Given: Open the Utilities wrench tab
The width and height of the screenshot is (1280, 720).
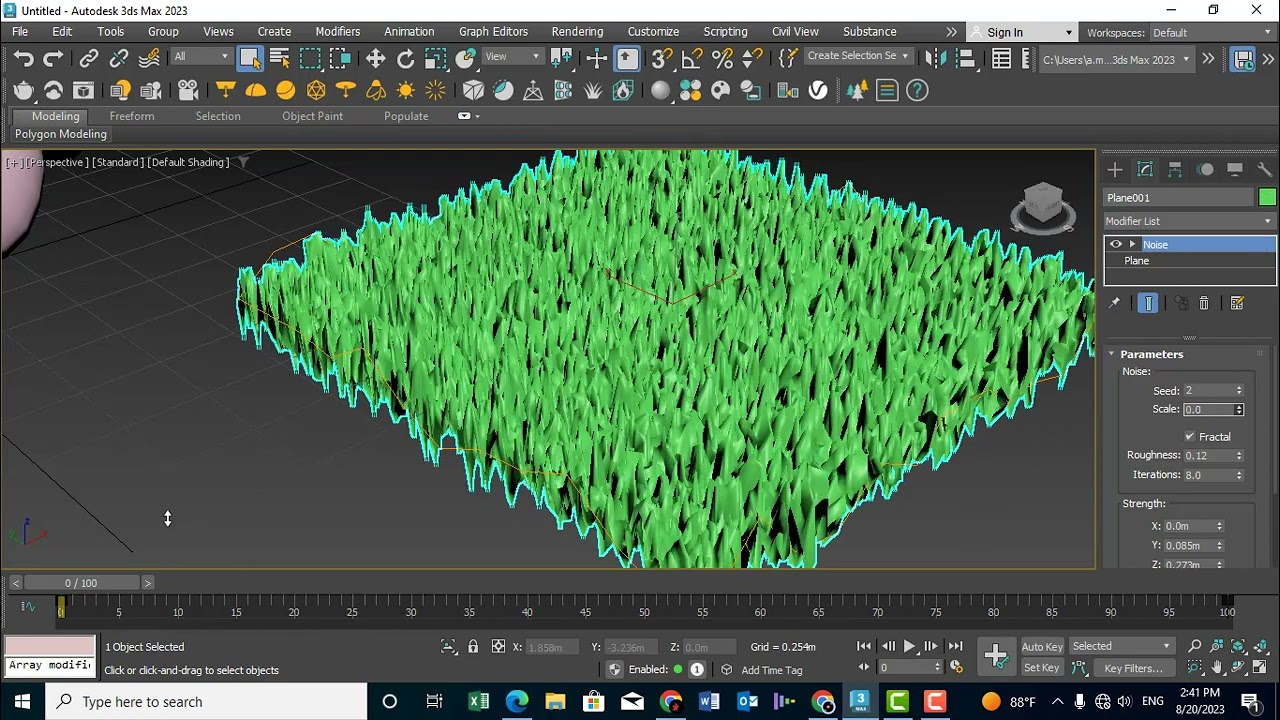Looking at the screenshot, I should (x=1265, y=170).
